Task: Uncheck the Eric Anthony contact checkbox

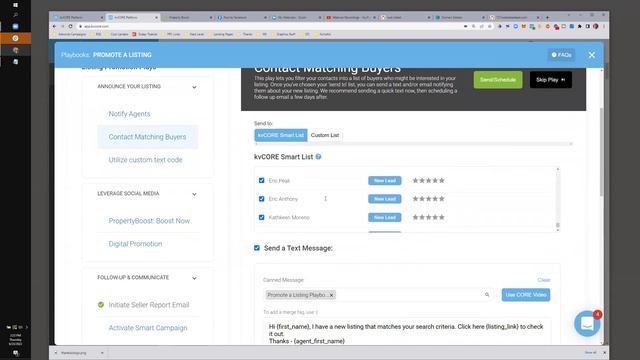Action: point(261,199)
